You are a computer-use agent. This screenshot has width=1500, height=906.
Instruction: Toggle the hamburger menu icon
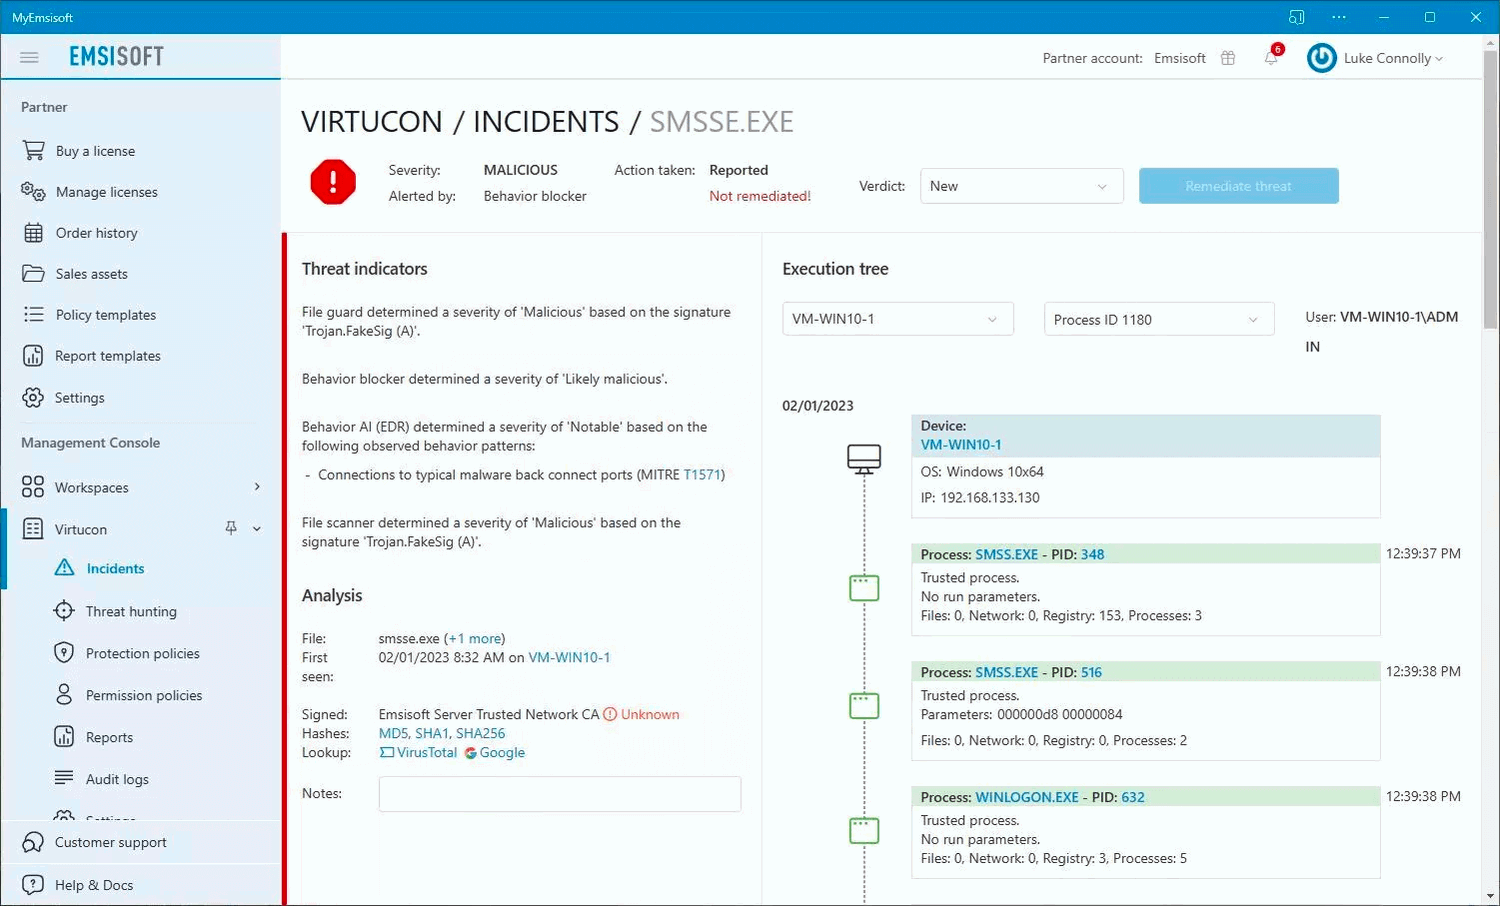click(29, 57)
